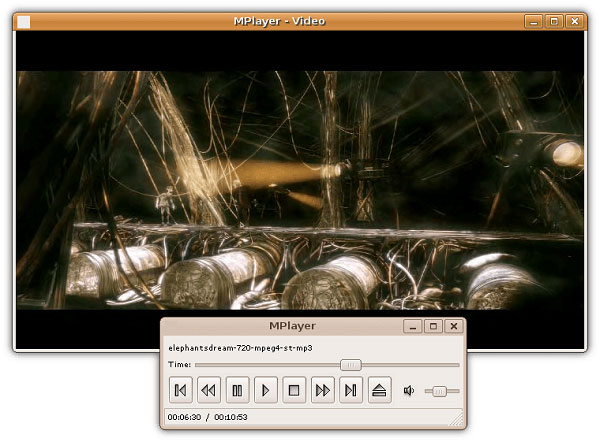
Task: Click the Time label beside seek bar
Action: pyautogui.click(x=179, y=364)
